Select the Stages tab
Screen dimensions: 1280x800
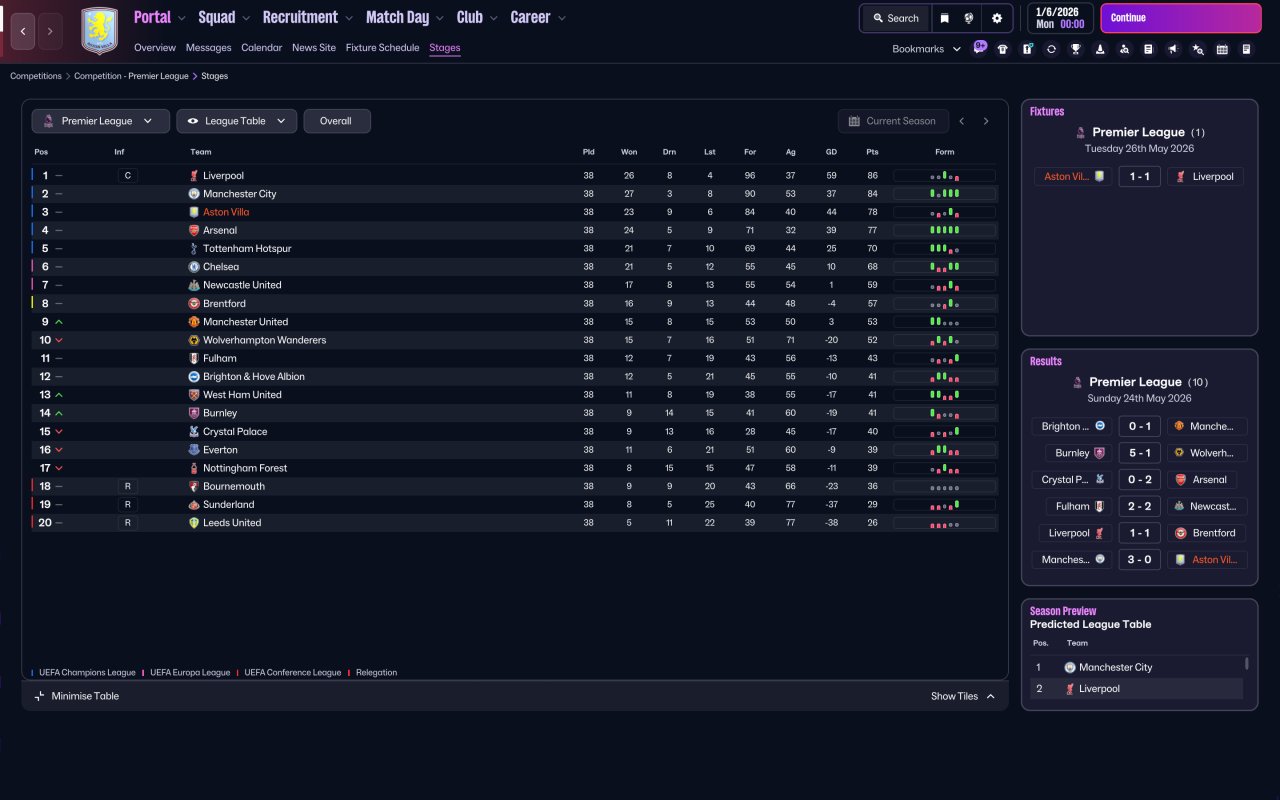pos(445,48)
